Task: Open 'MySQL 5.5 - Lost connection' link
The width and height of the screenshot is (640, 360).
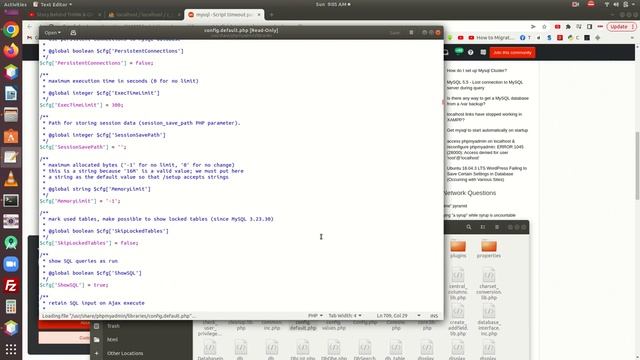Action: click(484, 85)
